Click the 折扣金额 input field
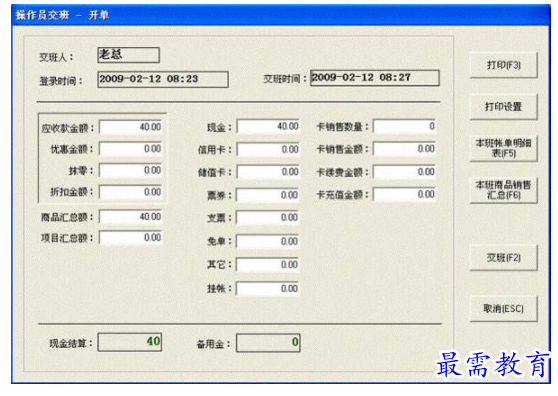The width and height of the screenshot is (558, 396). [131, 192]
